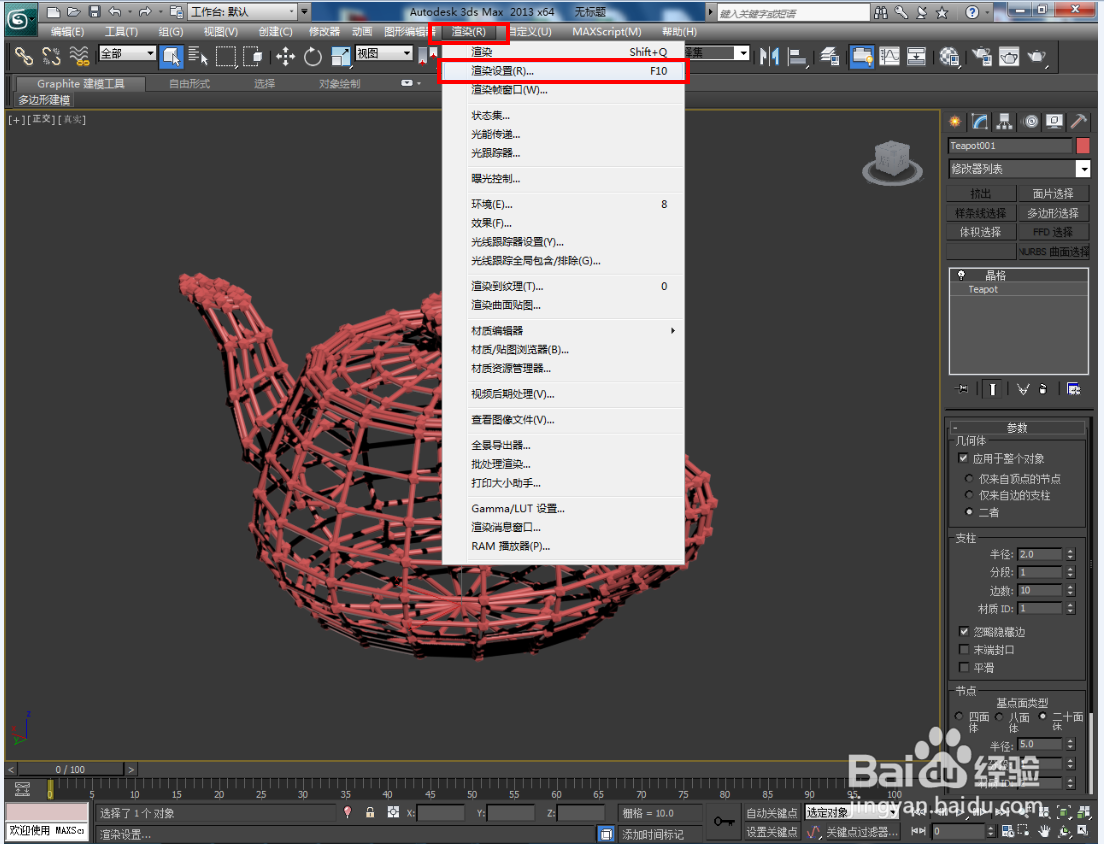
Task: Open the Layer Manager icon
Action: pos(829,56)
